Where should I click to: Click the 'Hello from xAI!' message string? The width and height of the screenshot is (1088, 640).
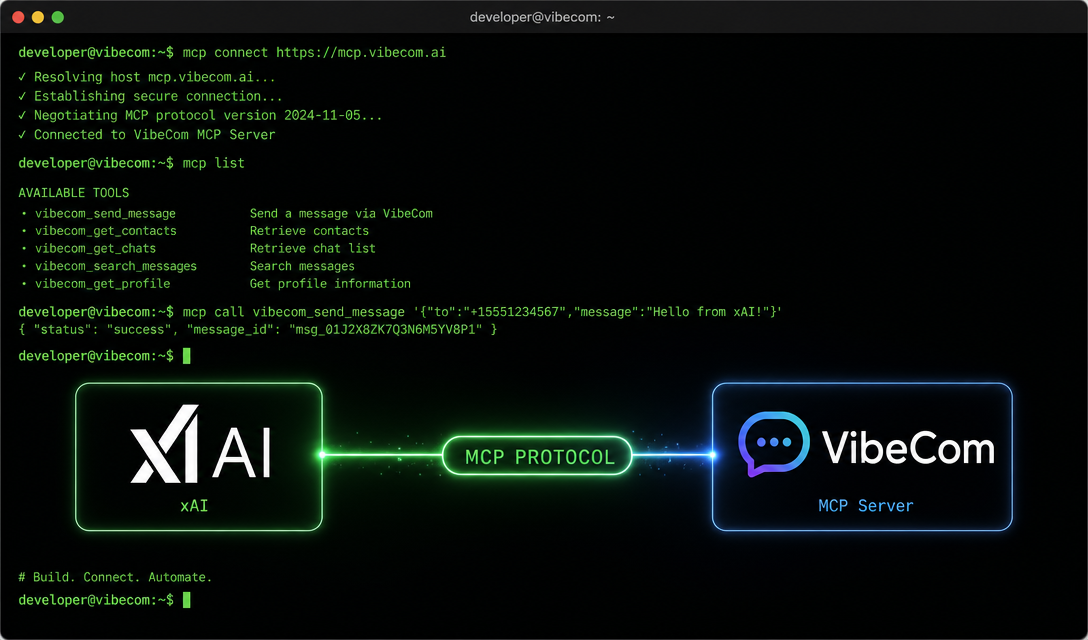(x=708, y=312)
